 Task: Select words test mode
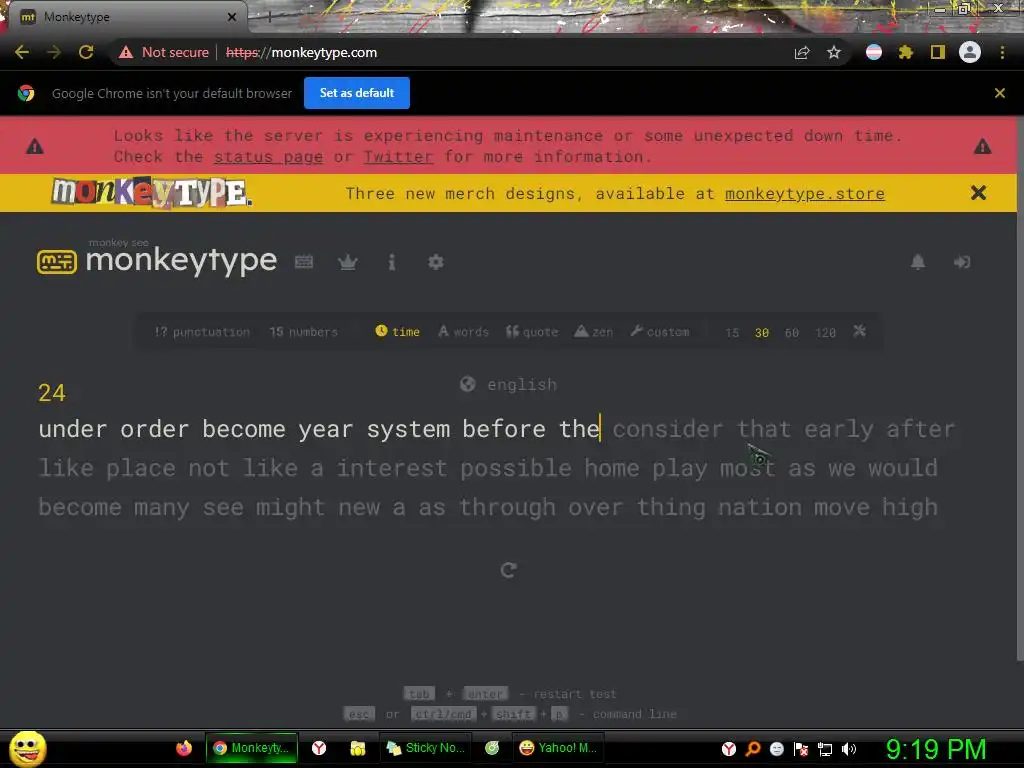[463, 332]
